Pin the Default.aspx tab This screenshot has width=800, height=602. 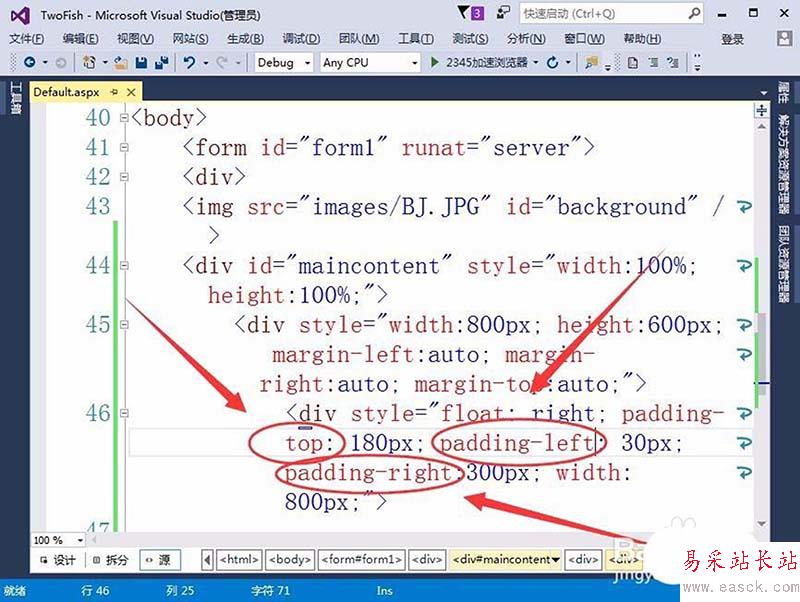(114, 92)
